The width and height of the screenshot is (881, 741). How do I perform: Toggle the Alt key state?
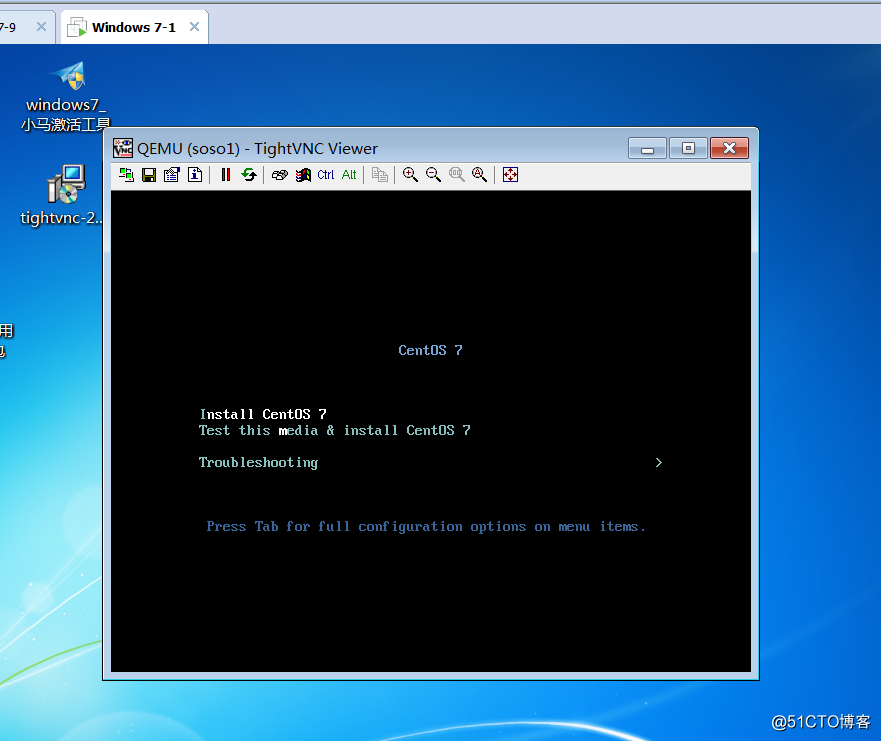(349, 175)
